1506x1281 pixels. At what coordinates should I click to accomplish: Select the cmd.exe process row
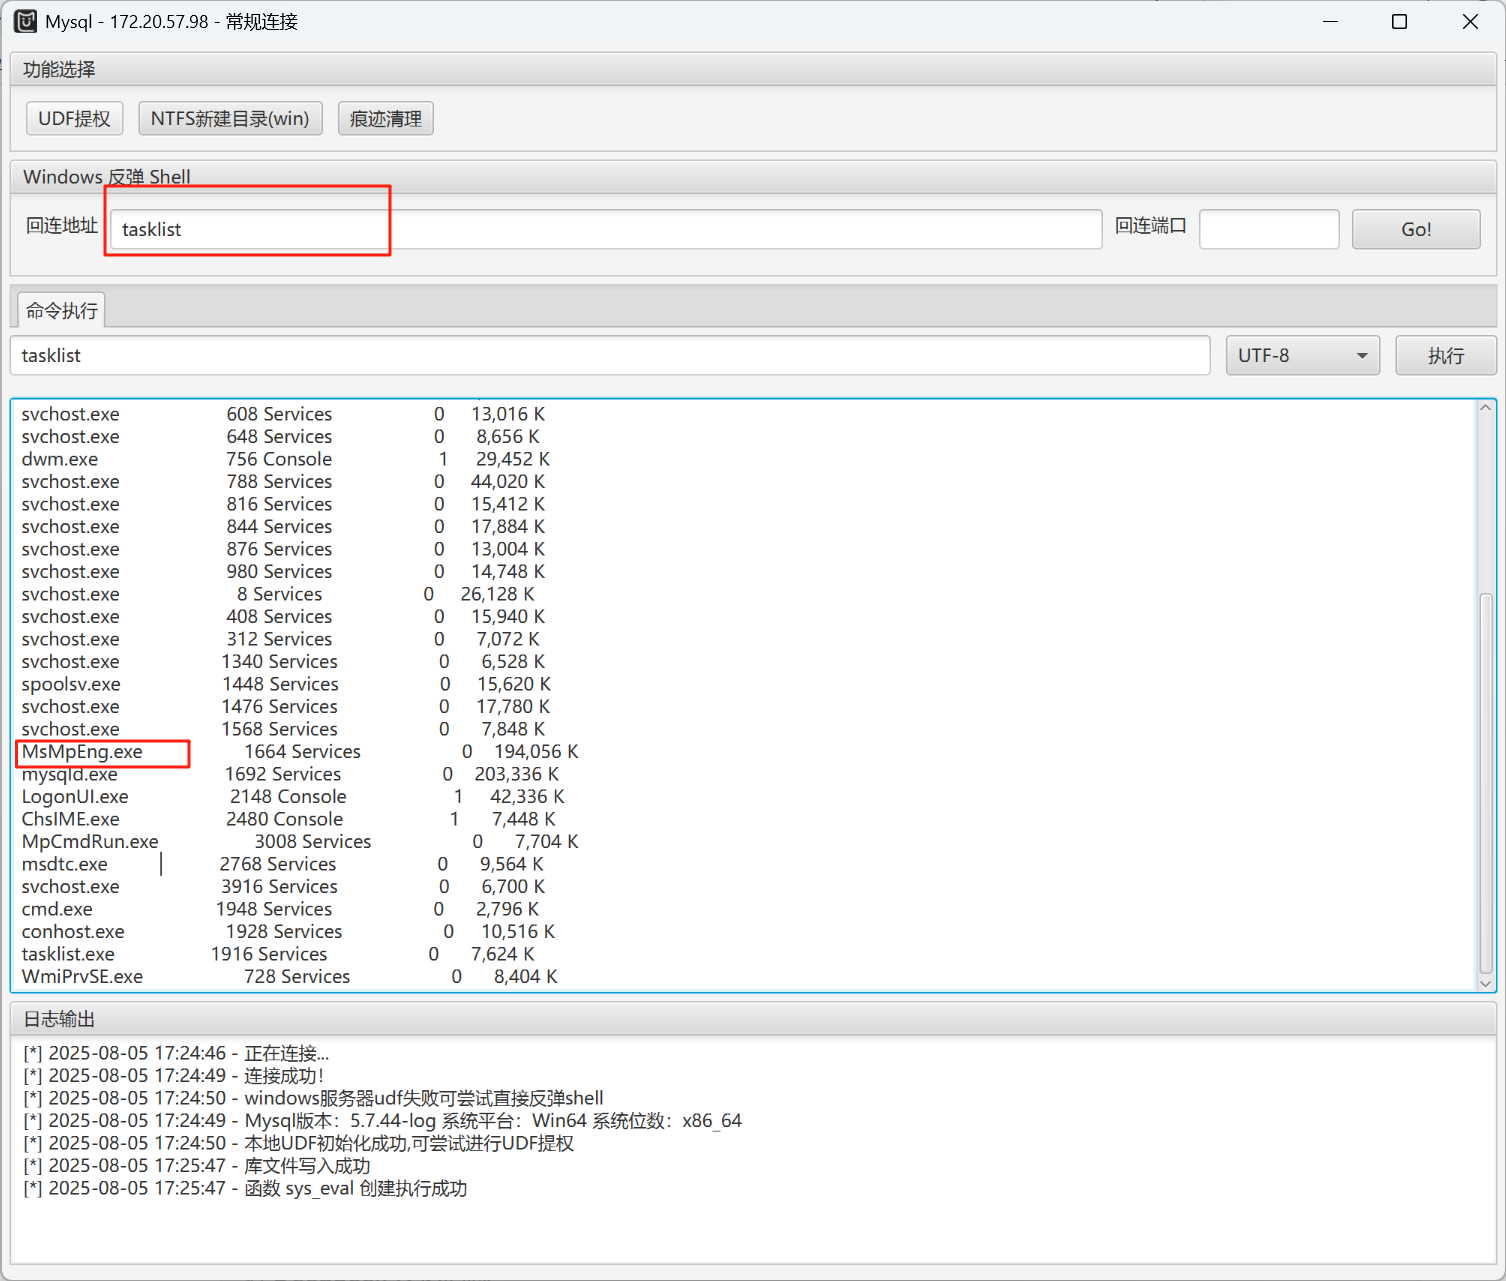(280, 909)
